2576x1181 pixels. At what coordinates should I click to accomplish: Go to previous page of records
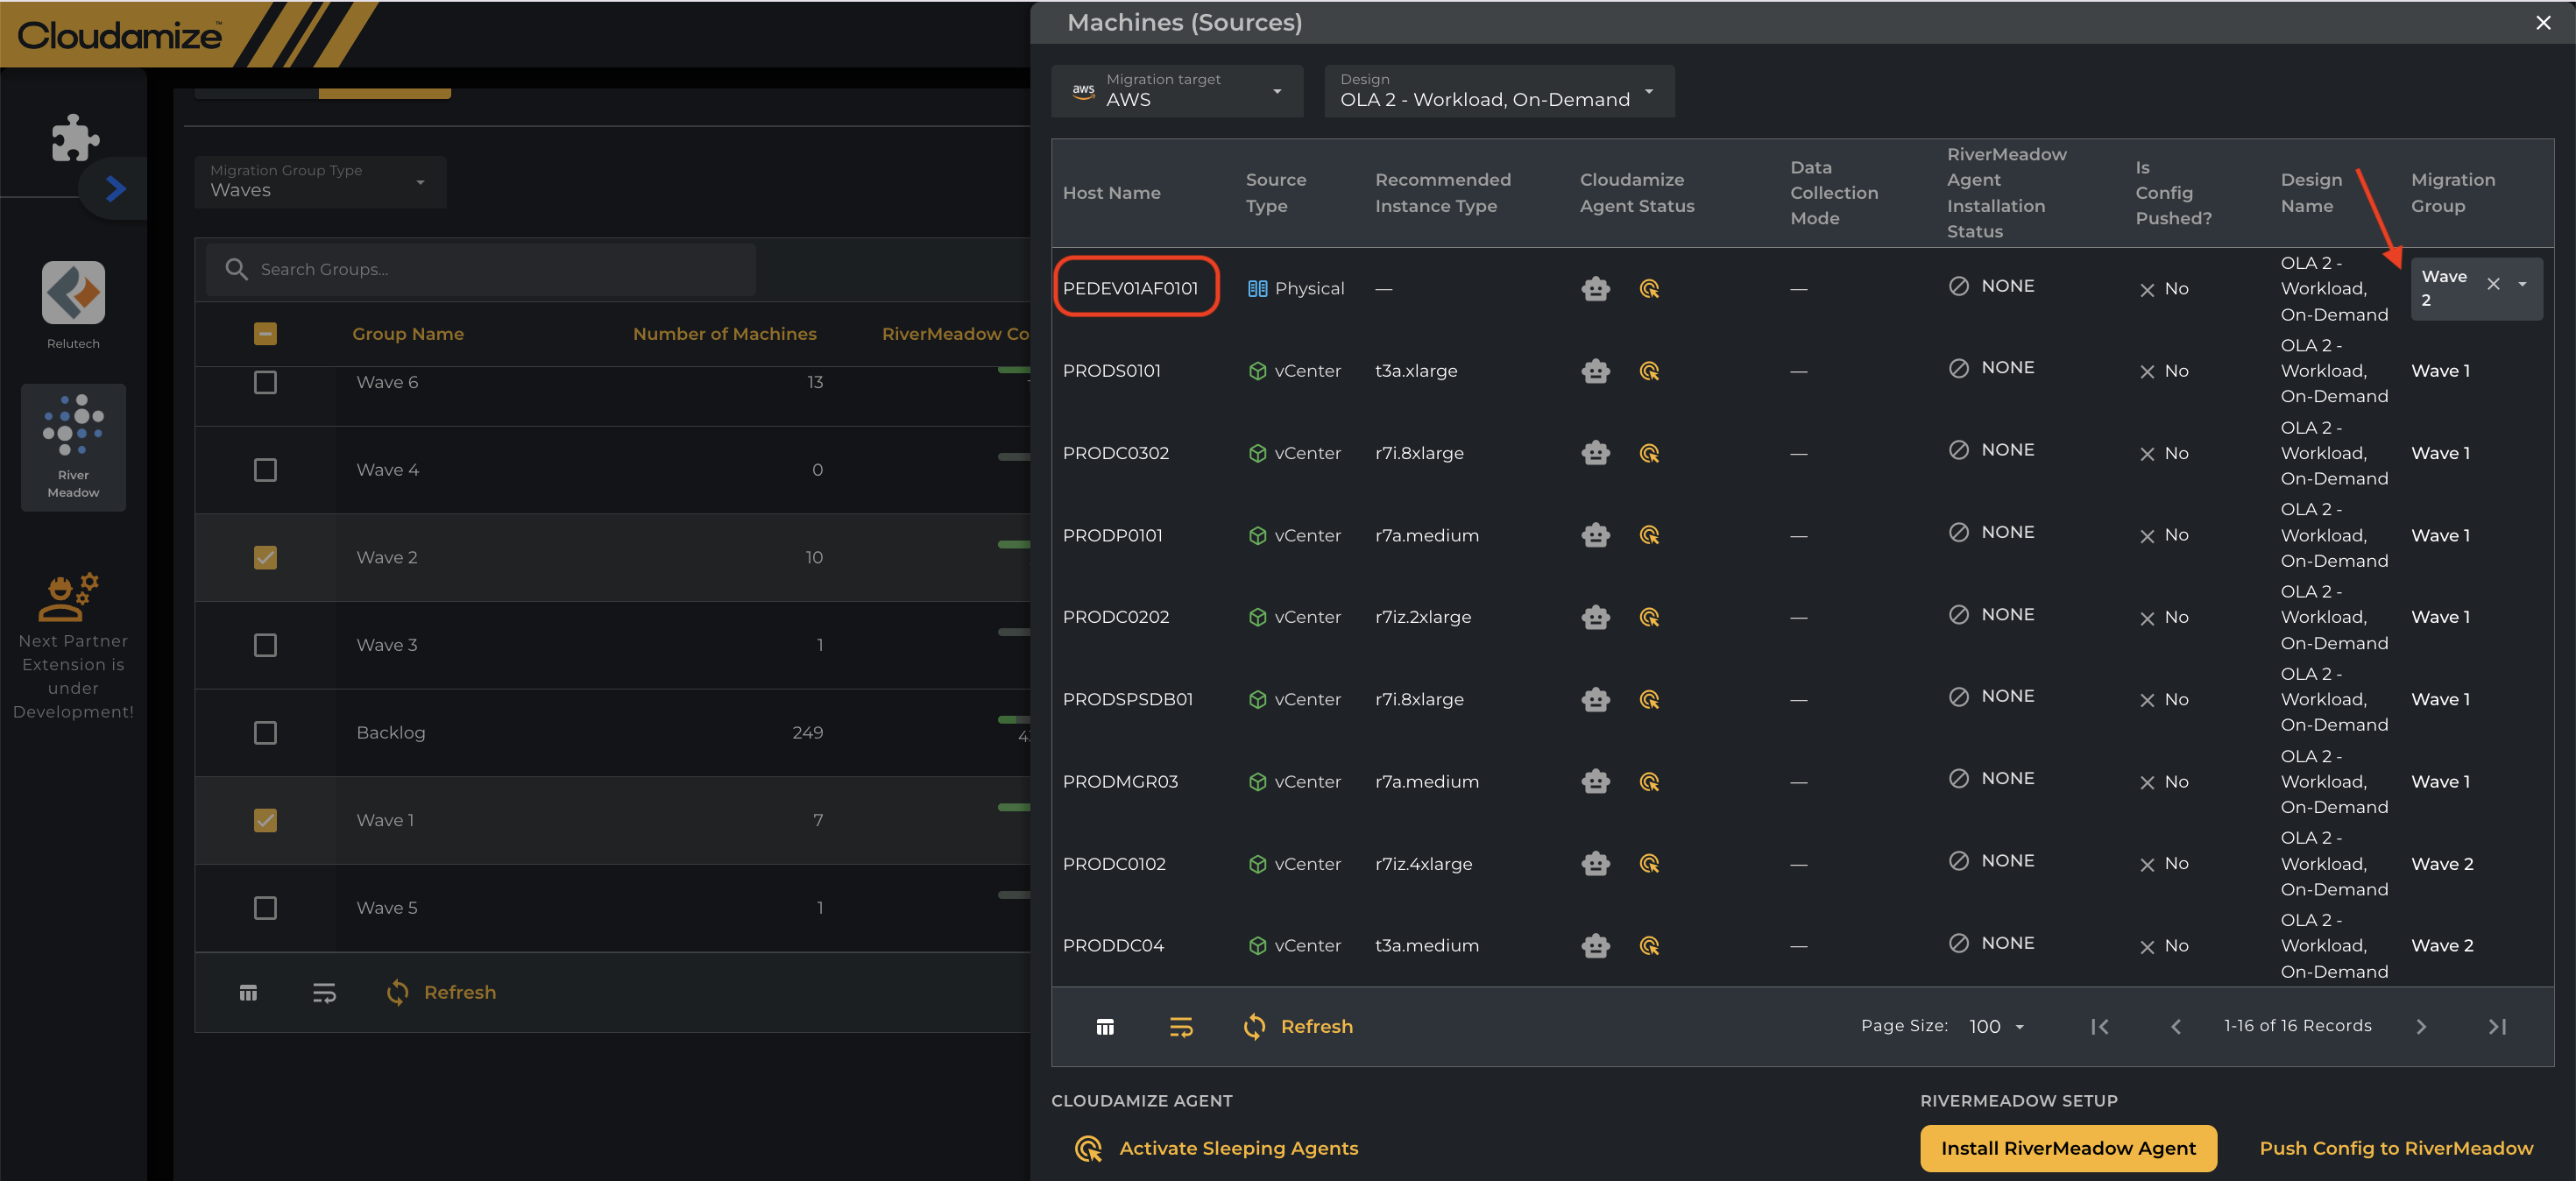(x=2176, y=1026)
